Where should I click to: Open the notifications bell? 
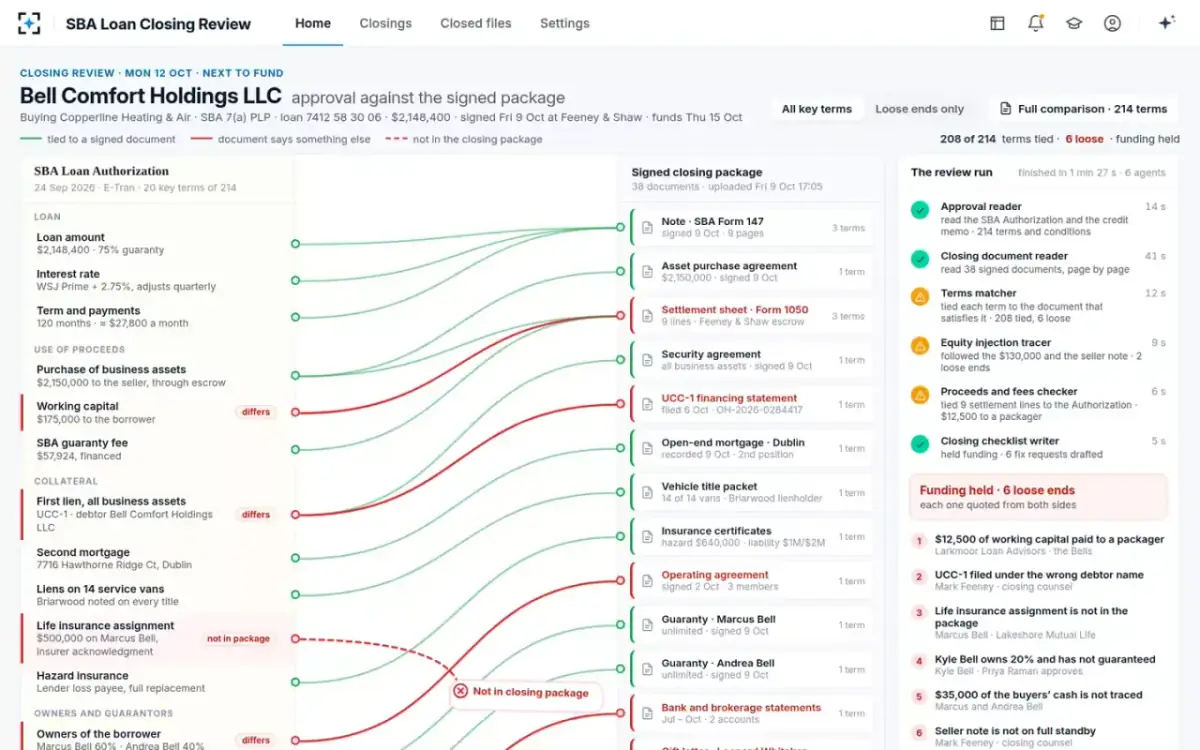coord(1035,23)
